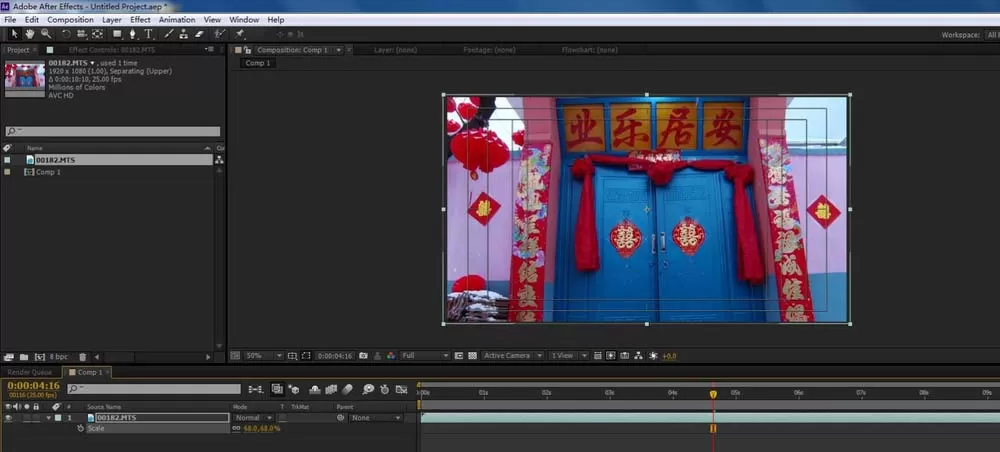
Task: Open the Full resolution dropdown
Action: 425,356
